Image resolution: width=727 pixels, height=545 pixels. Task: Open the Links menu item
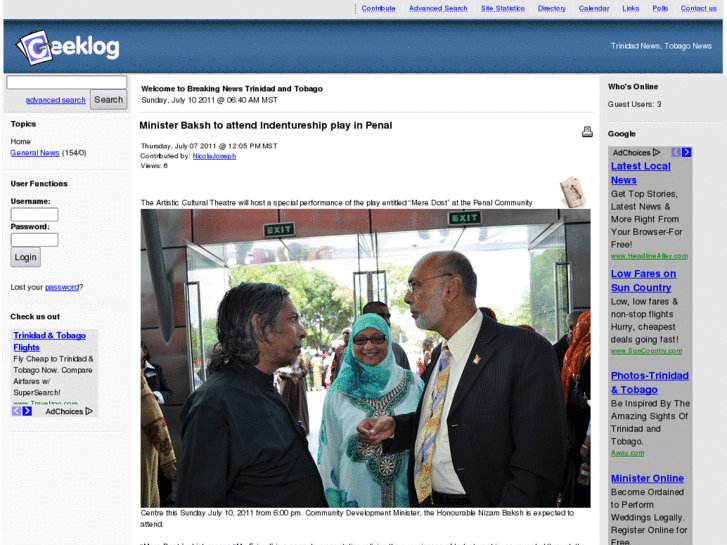pyautogui.click(x=631, y=8)
